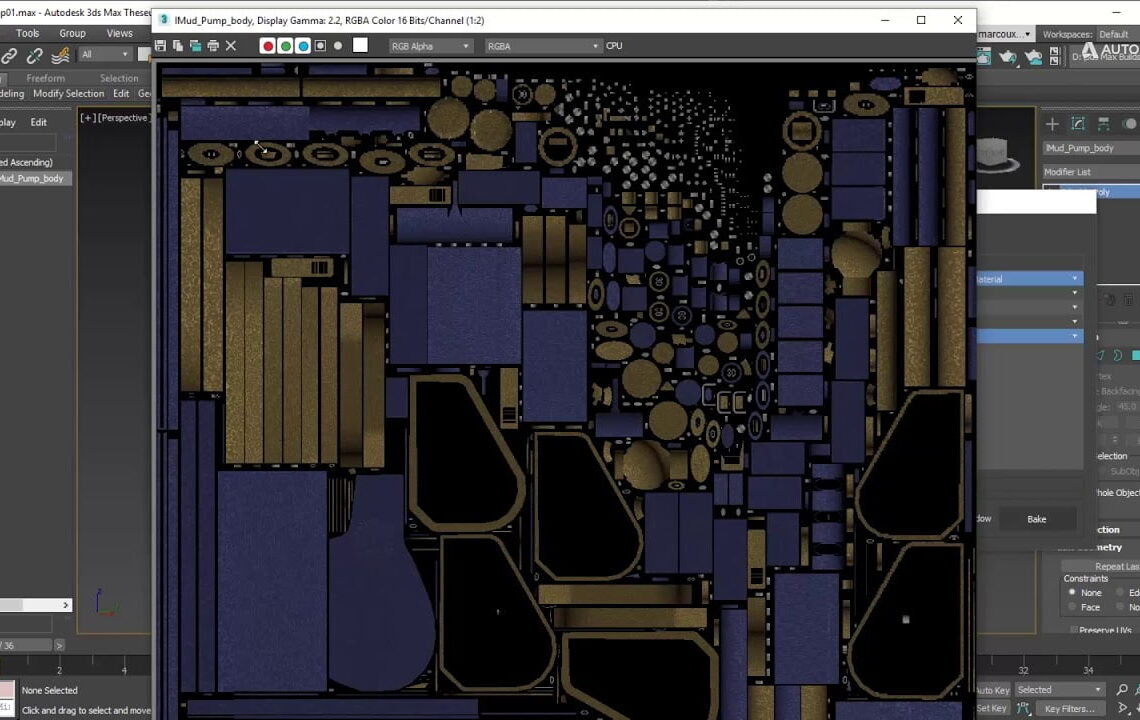The width and height of the screenshot is (1140, 720).
Task: Enable the monochrome display icon
Action: tap(338, 46)
